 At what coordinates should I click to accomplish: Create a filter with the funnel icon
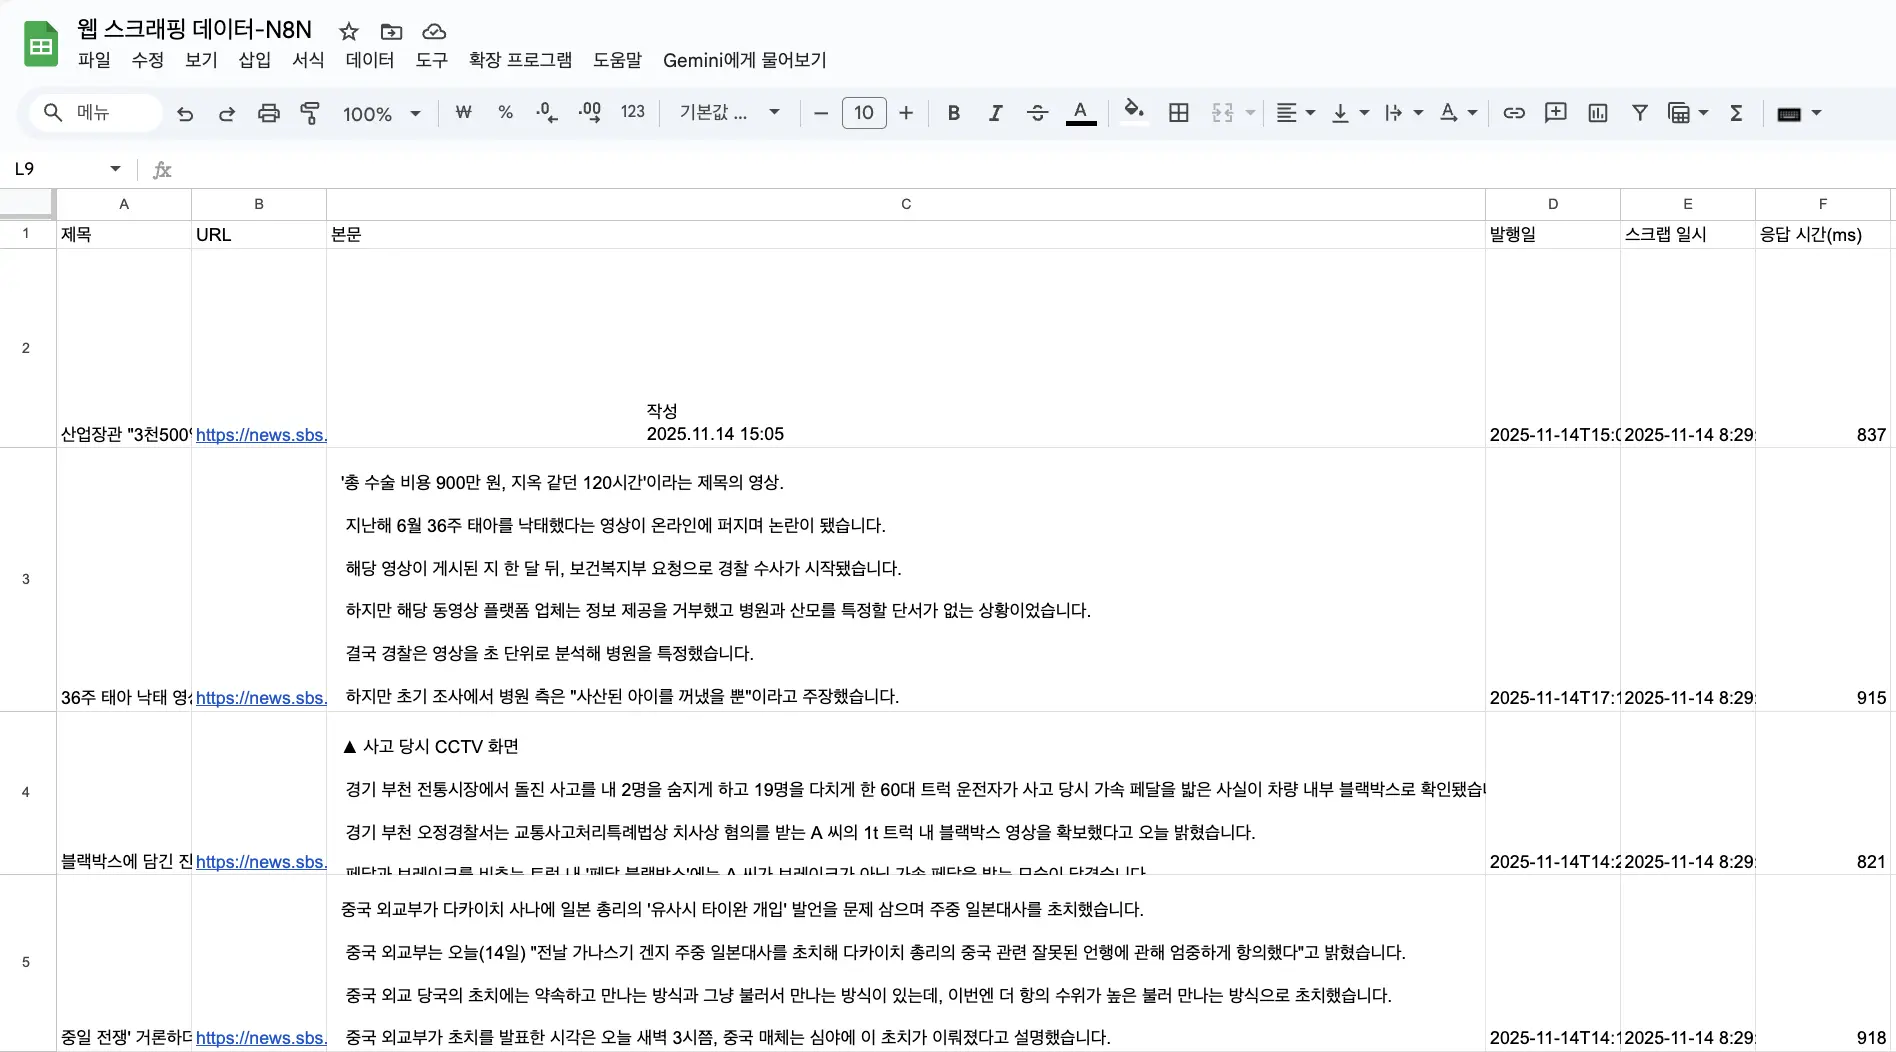point(1639,113)
